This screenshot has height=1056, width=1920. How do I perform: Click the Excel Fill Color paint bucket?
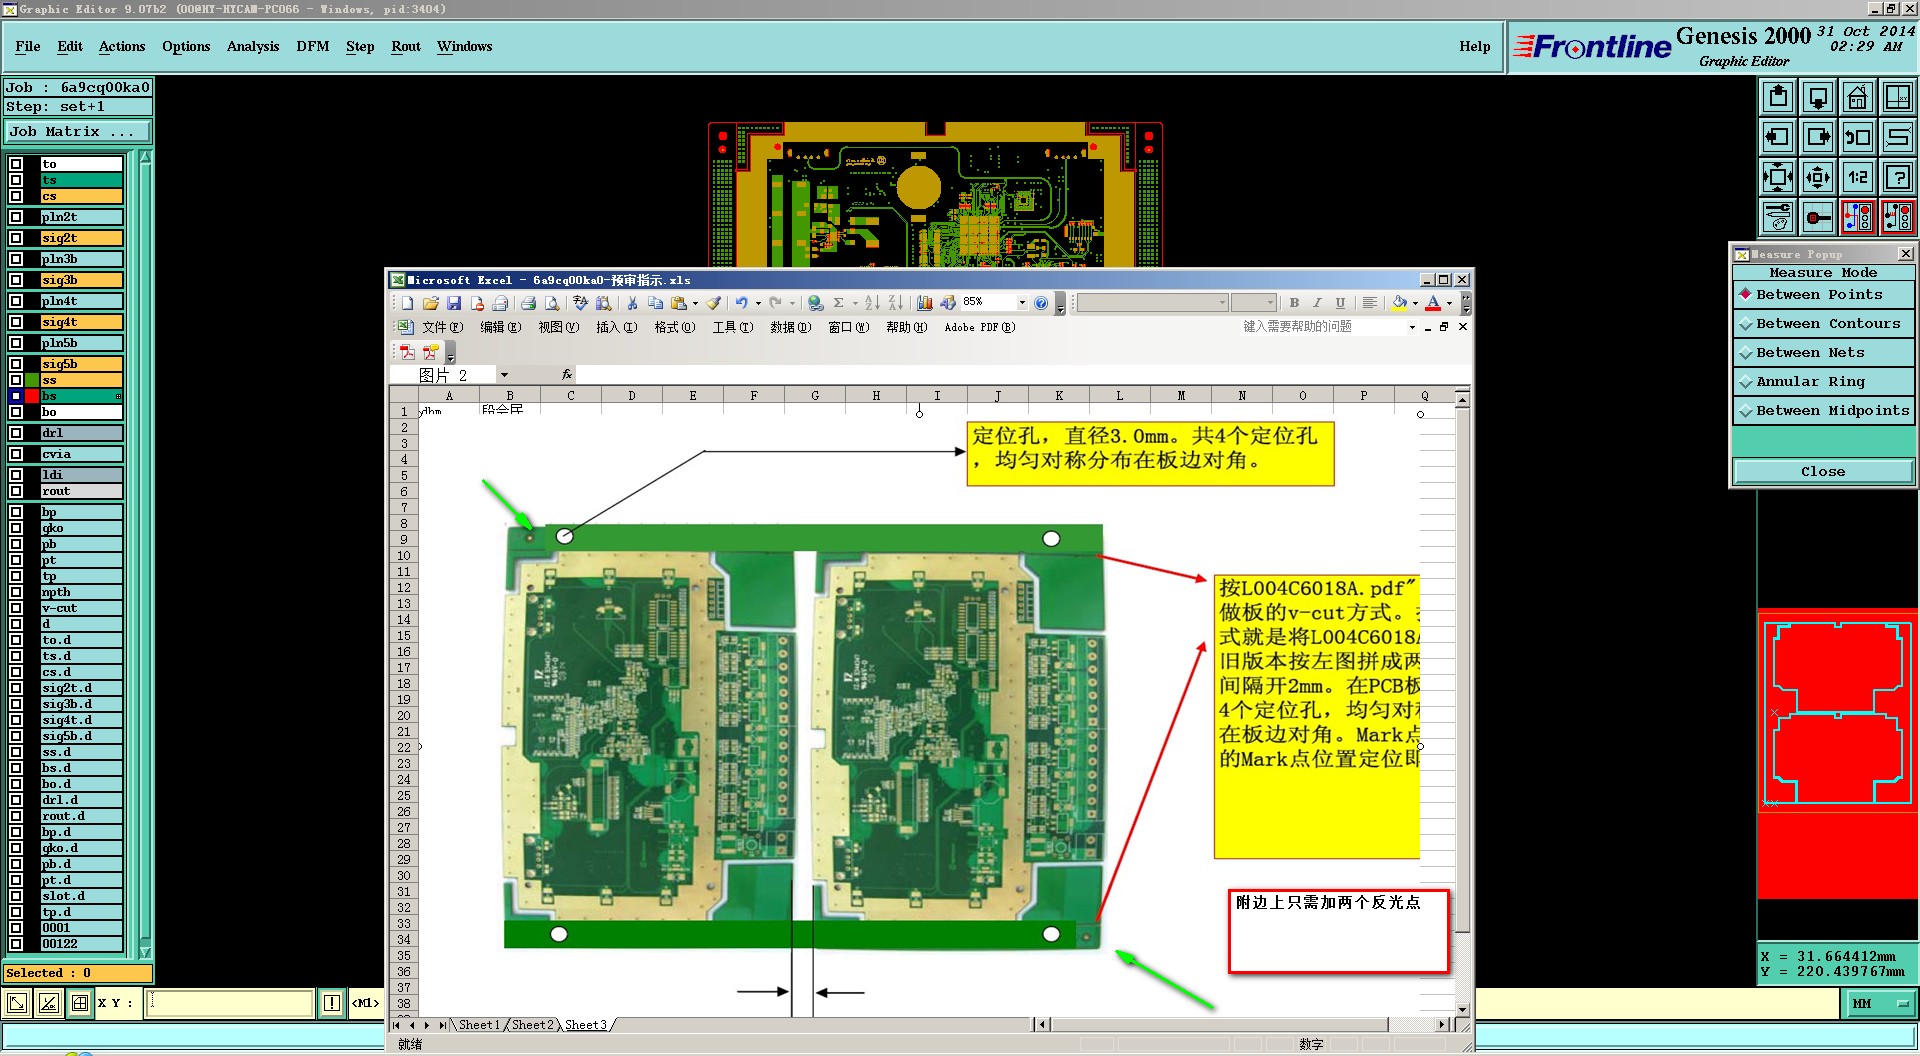pos(1399,303)
